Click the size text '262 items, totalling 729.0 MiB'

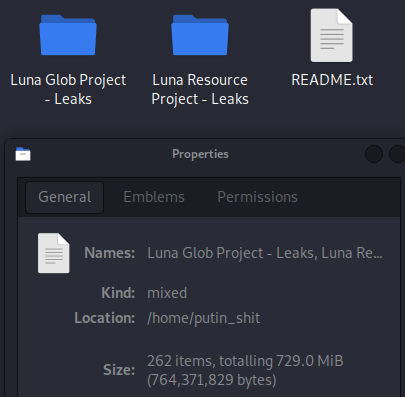(x=245, y=361)
